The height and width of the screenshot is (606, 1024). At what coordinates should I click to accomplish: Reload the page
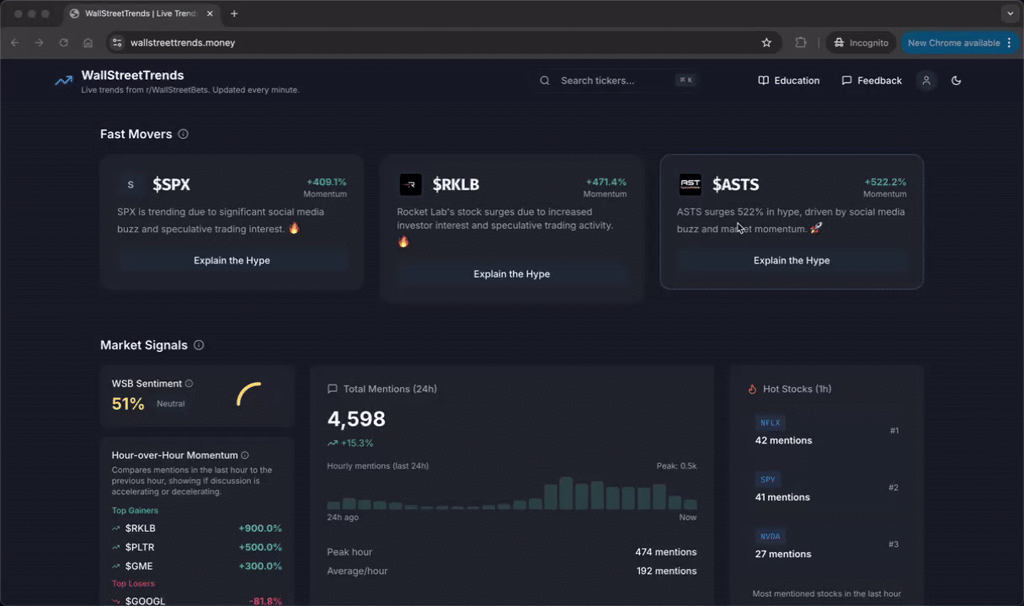(x=63, y=42)
